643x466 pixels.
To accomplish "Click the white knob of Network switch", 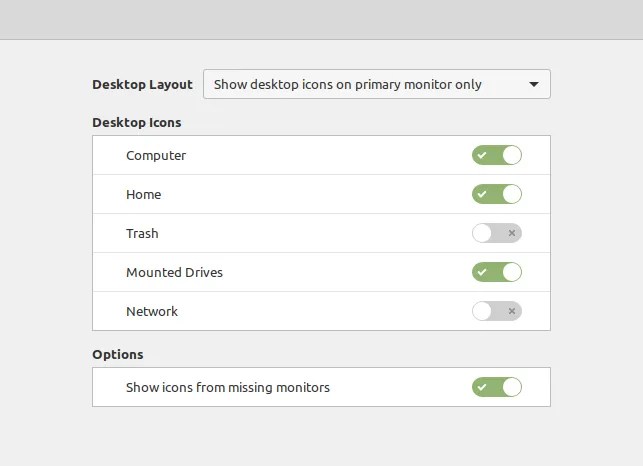I will tap(481, 311).
